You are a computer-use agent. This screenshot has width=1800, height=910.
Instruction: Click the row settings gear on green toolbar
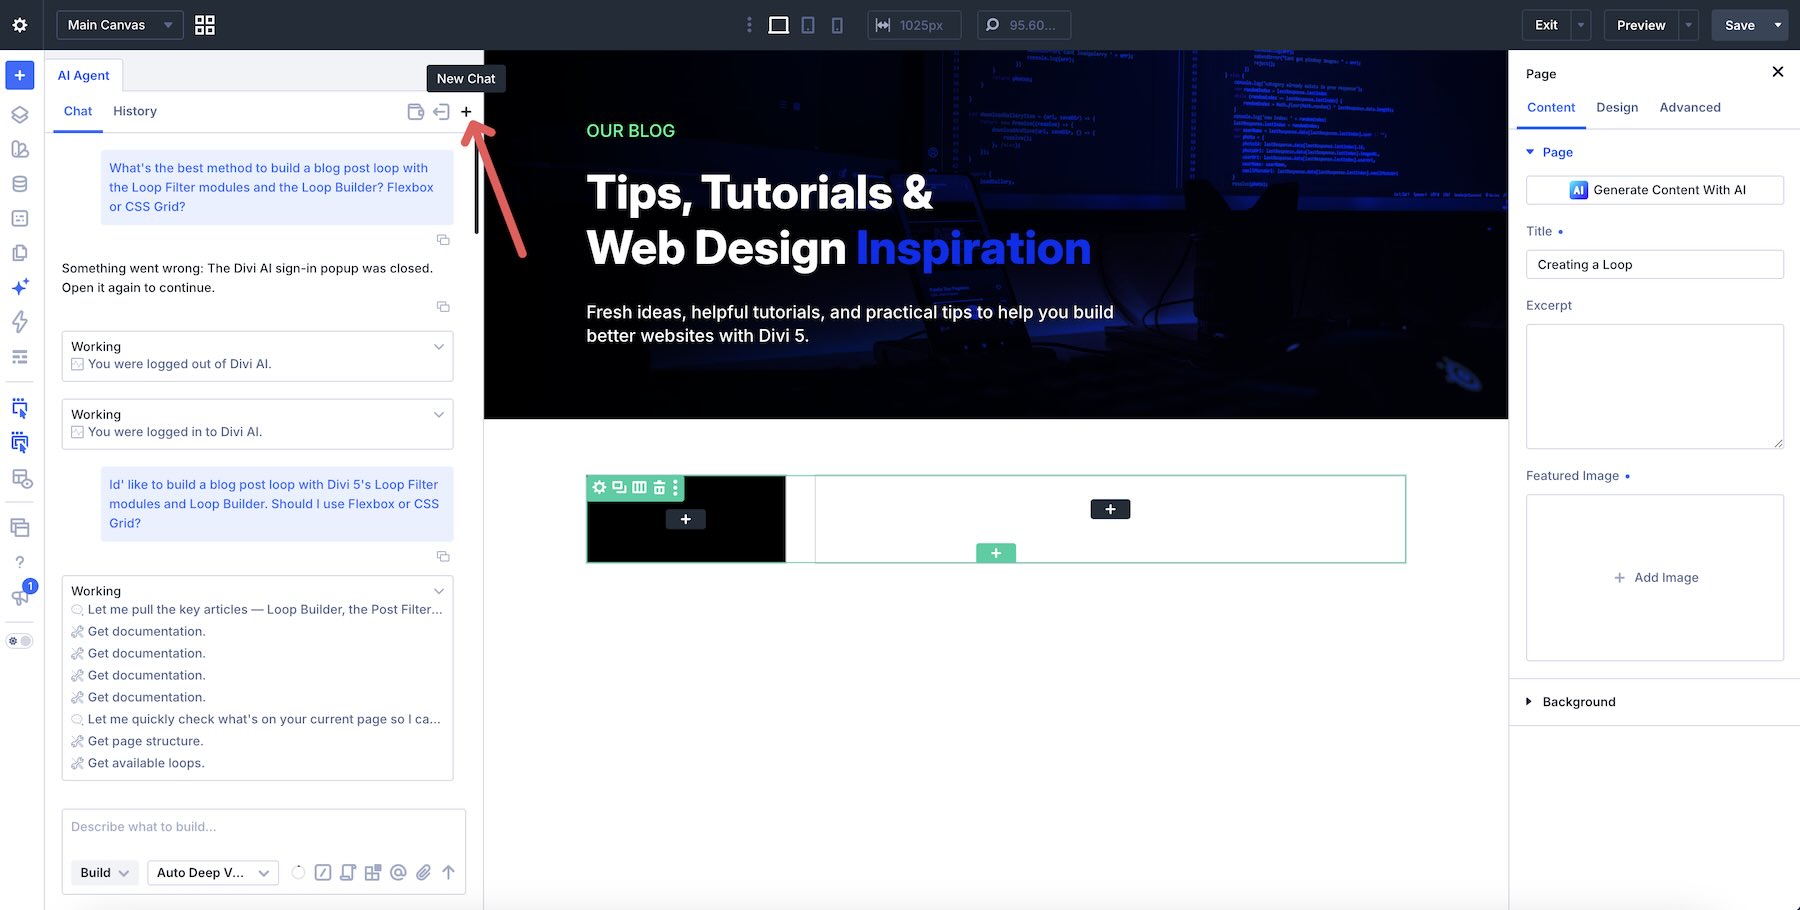click(599, 487)
